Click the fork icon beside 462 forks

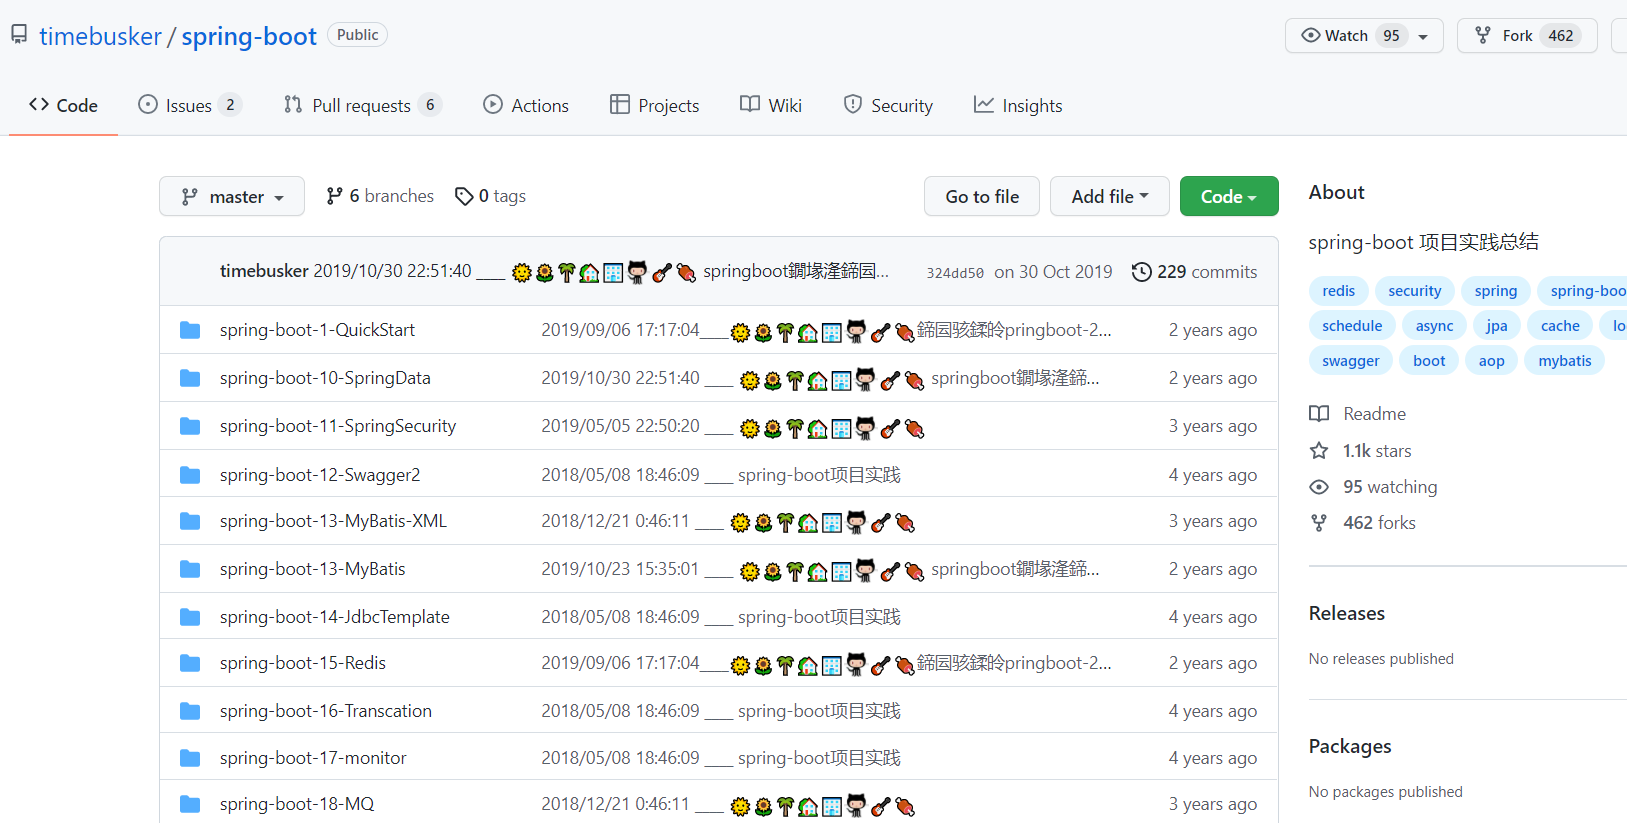tap(1319, 523)
